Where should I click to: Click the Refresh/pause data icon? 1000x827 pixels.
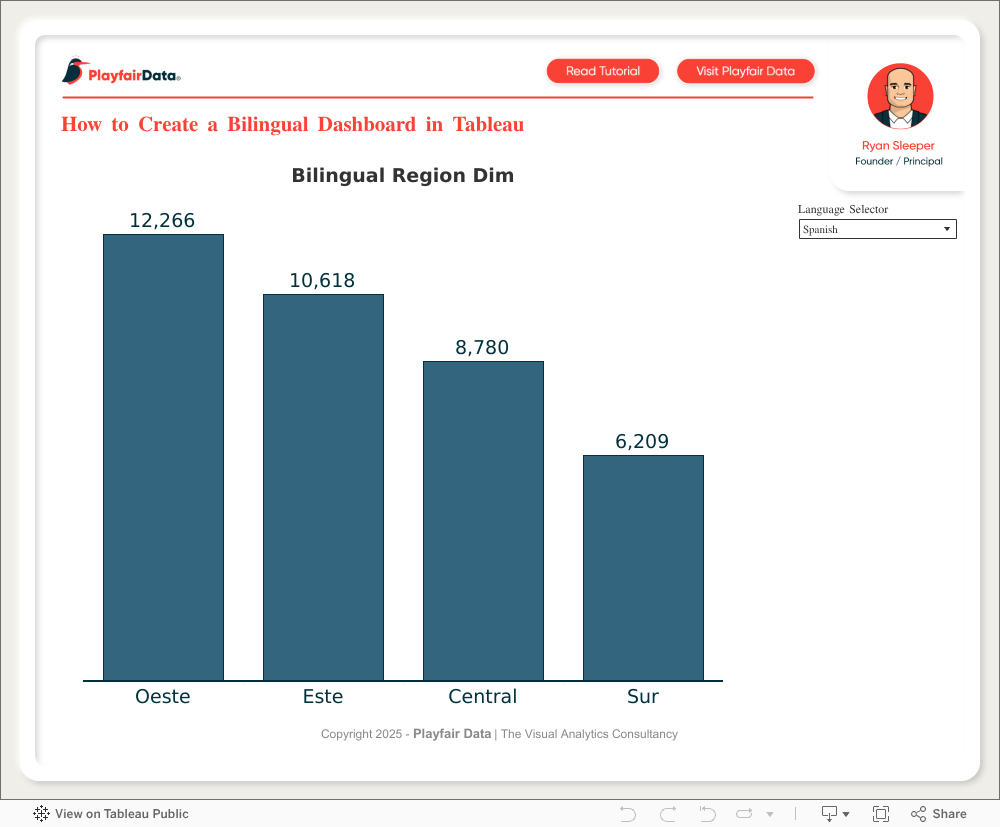point(745,814)
